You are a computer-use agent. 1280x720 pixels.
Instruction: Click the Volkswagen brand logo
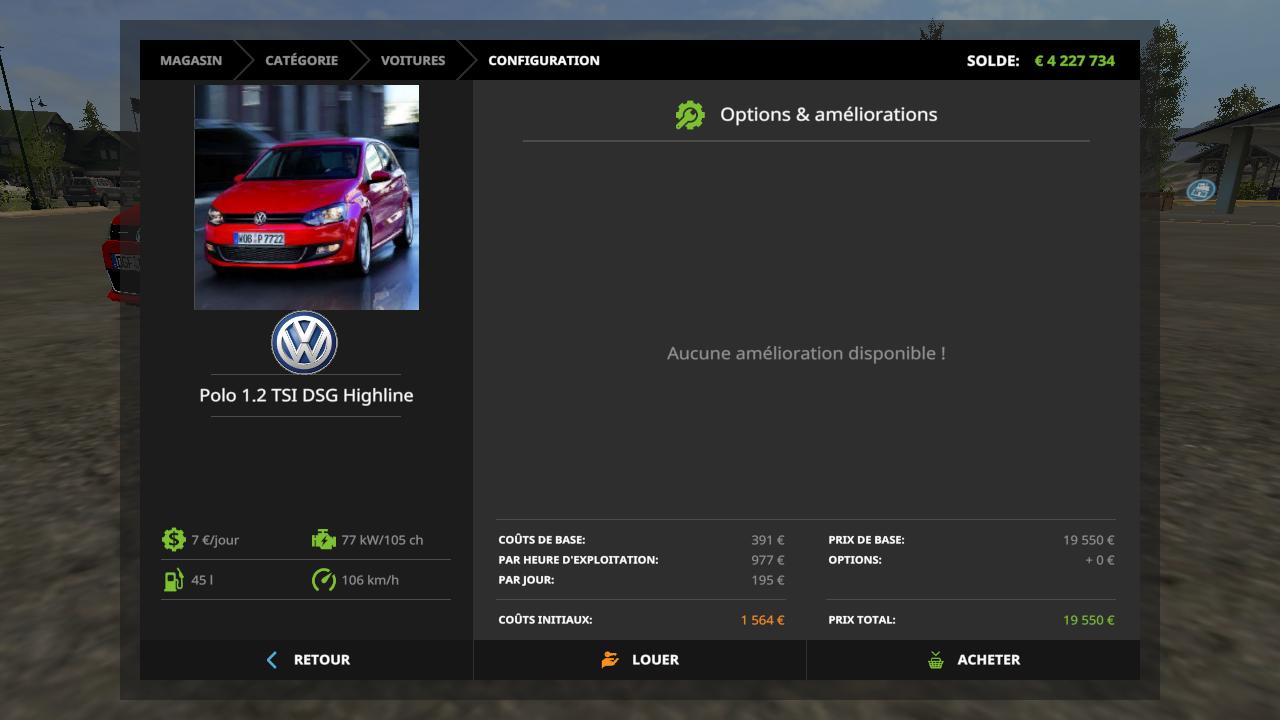click(304, 343)
